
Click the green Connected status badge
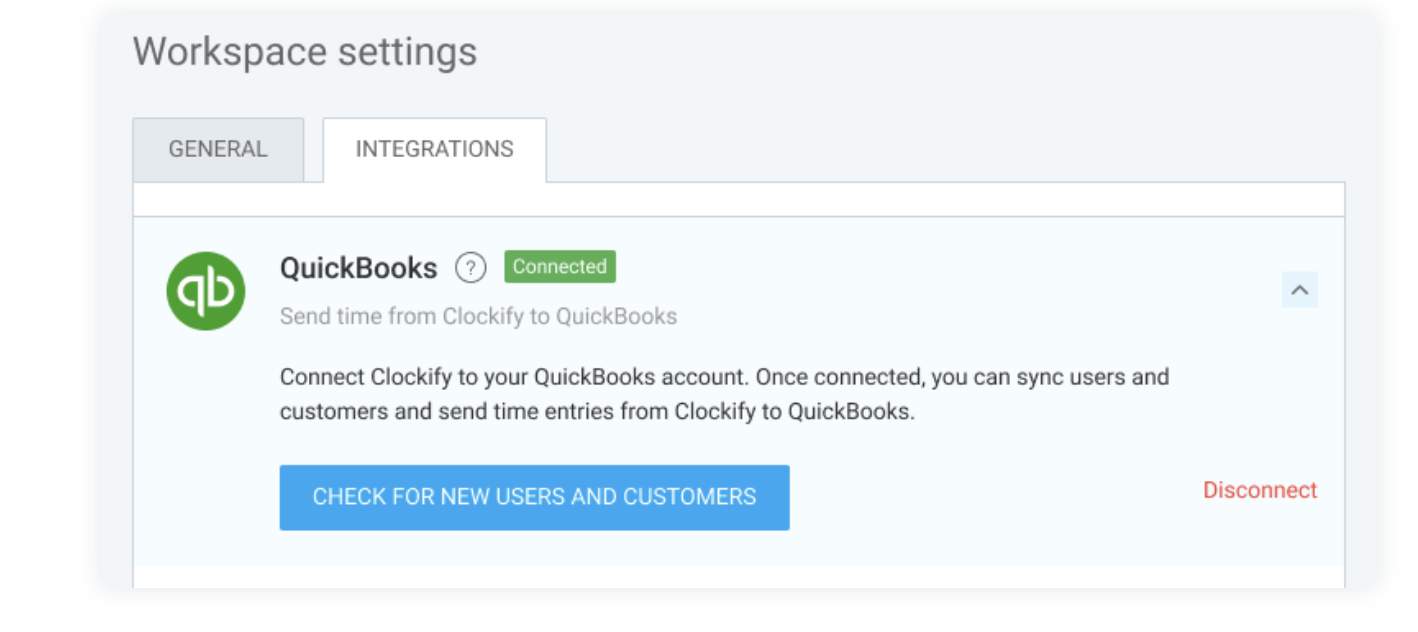(x=560, y=267)
